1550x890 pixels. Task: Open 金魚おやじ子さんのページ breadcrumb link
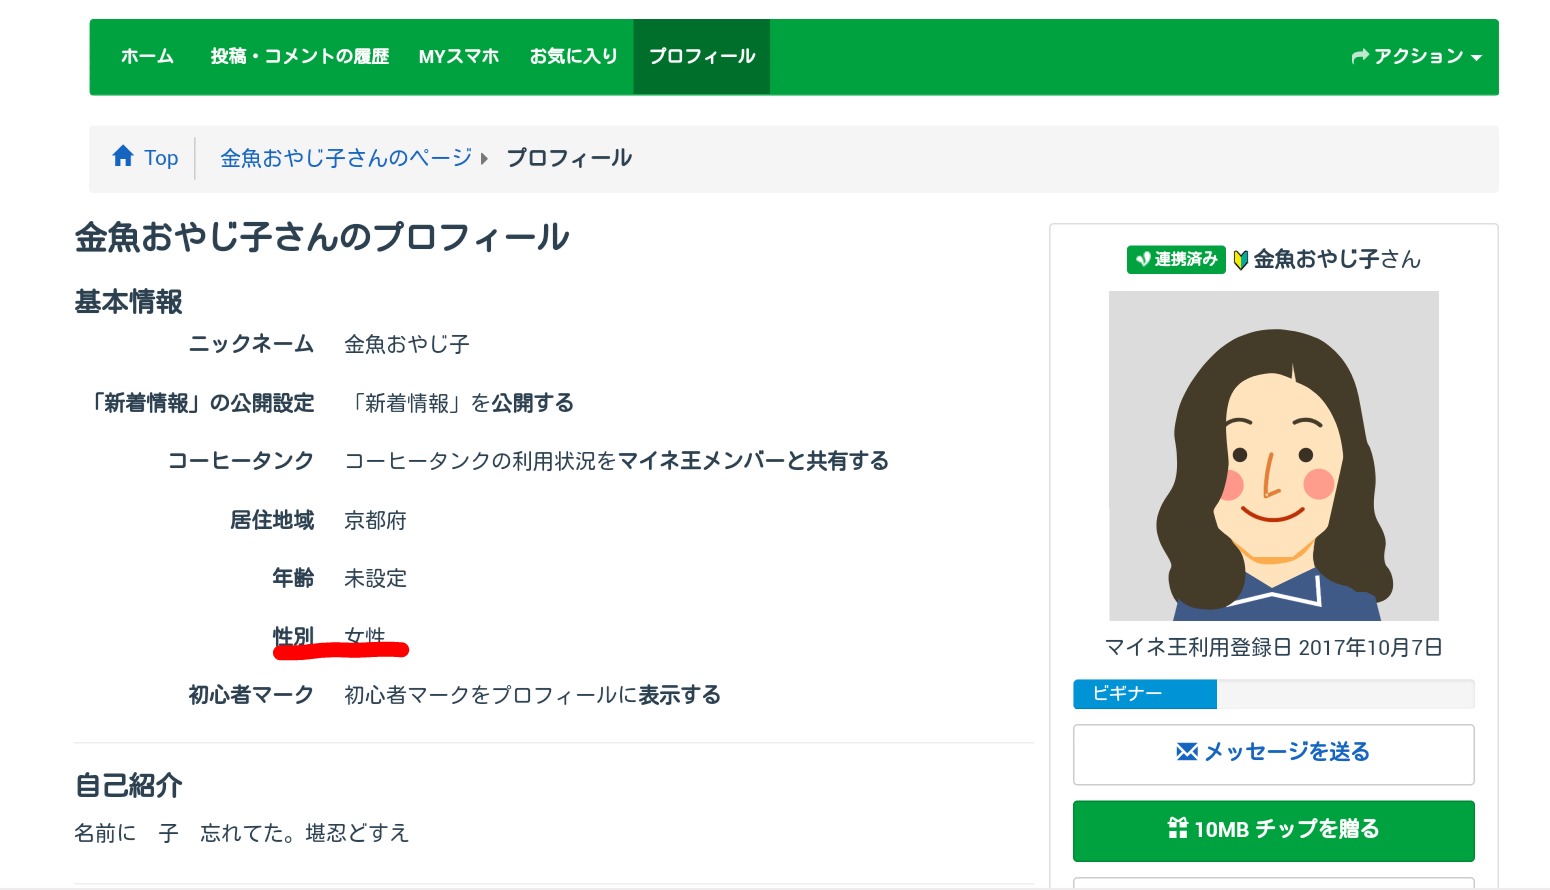point(346,158)
